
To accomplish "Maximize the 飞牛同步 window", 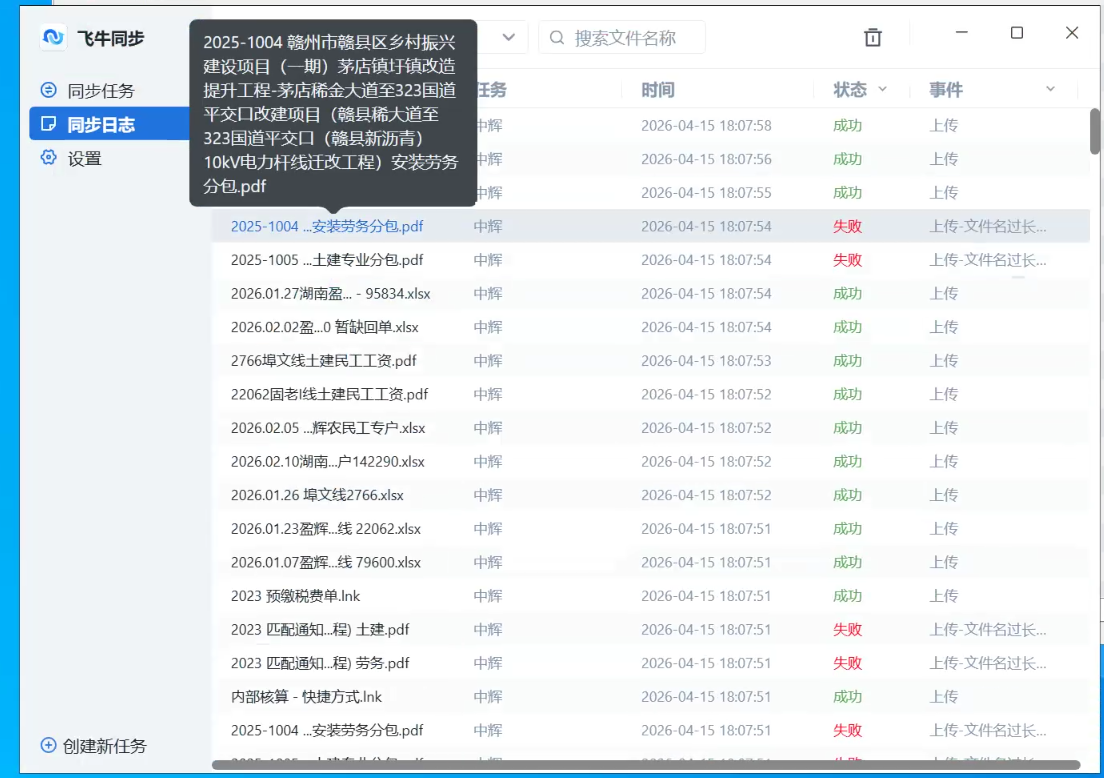I will click(1017, 32).
